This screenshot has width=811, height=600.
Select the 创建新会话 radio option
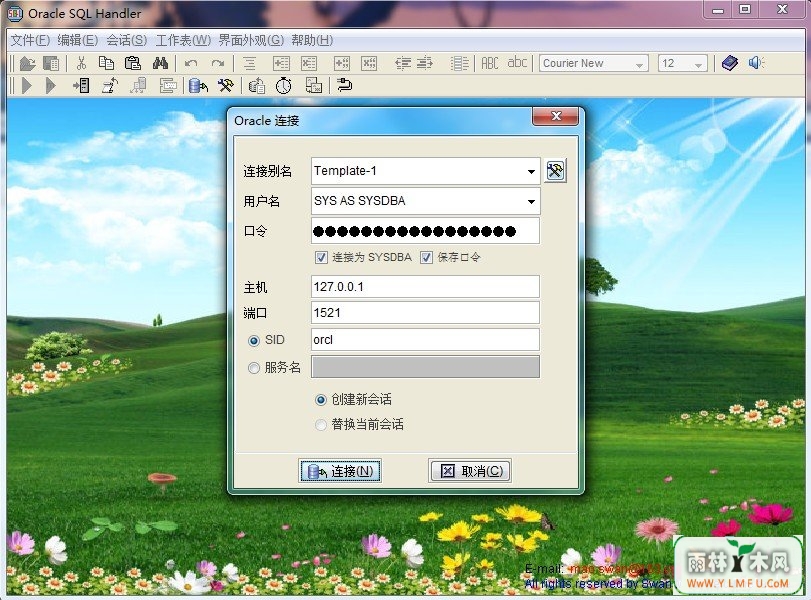click(x=321, y=399)
